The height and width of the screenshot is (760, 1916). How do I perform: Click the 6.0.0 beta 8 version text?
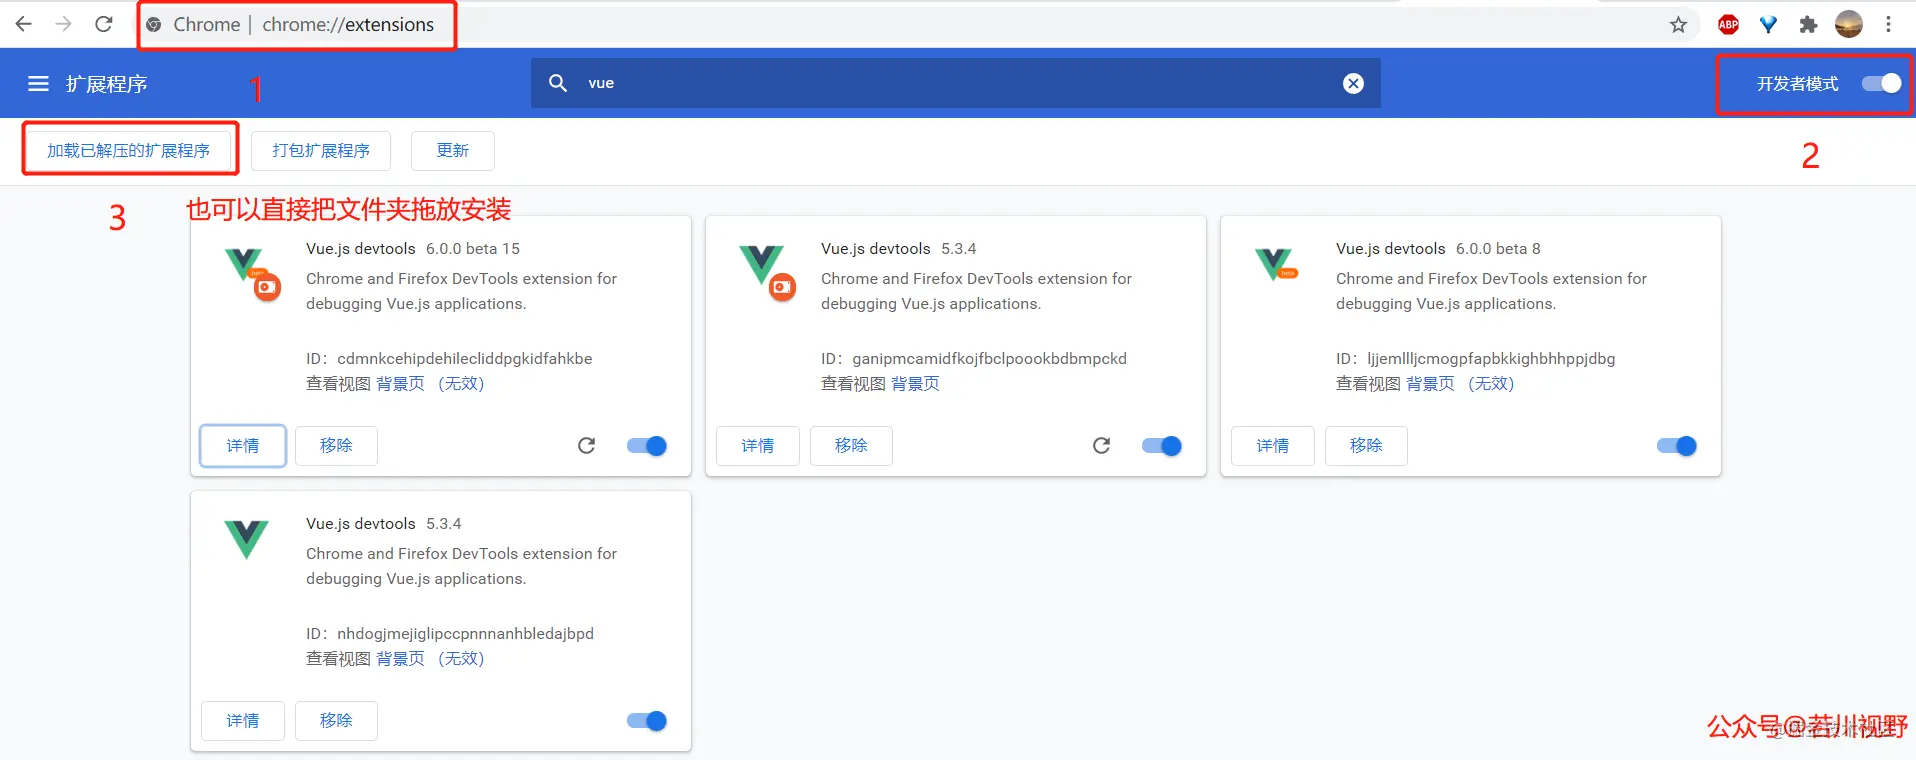pyautogui.click(x=1498, y=248)
